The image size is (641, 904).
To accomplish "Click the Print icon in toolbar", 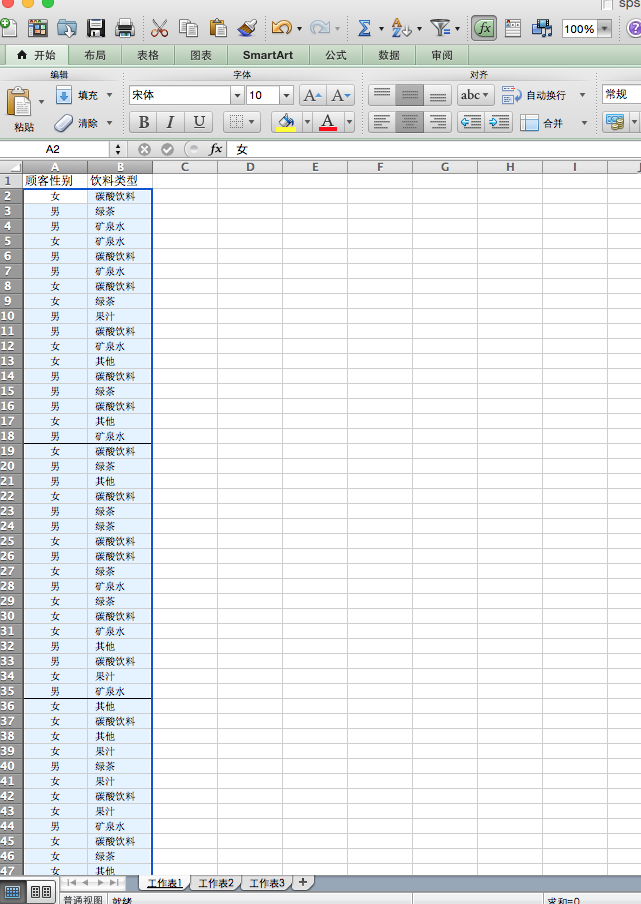I will click(x=125, y=28).
